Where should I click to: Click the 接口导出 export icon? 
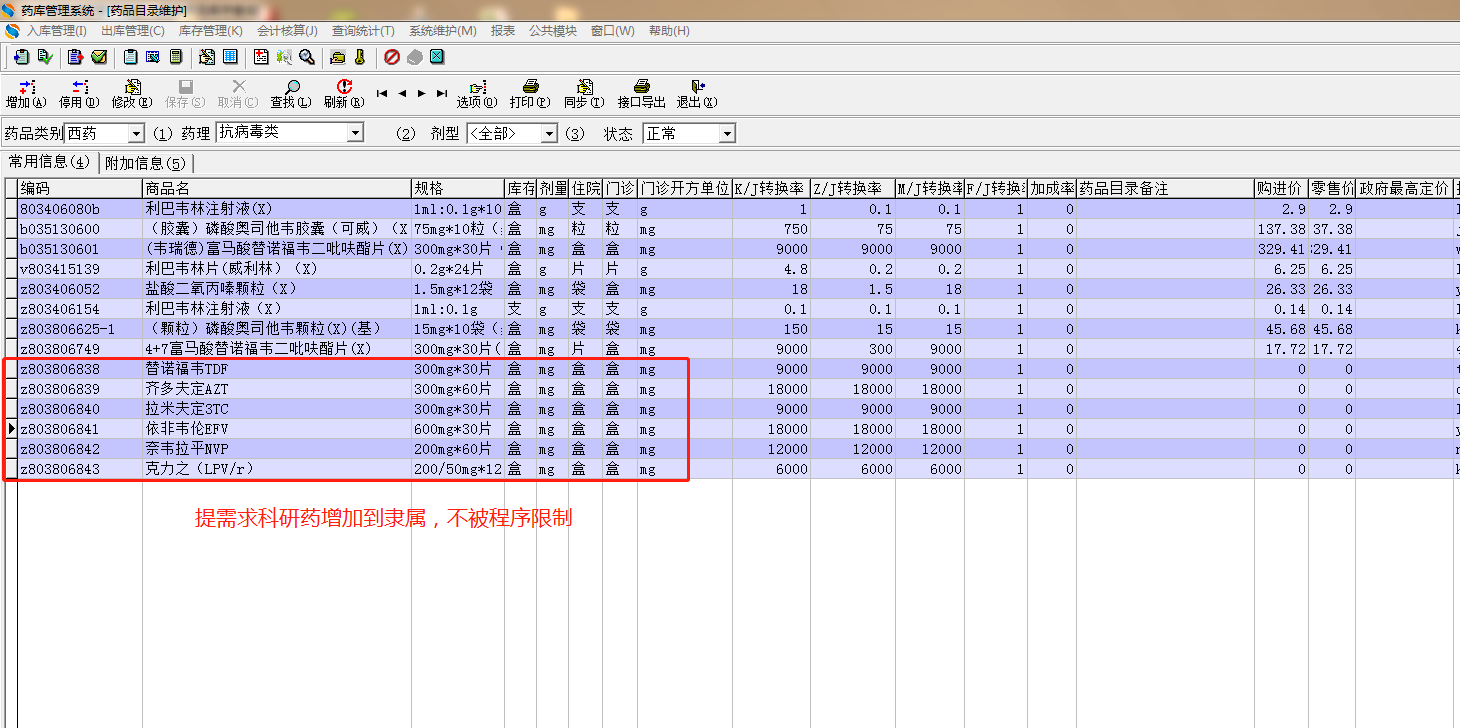click(x=641, y=88)
